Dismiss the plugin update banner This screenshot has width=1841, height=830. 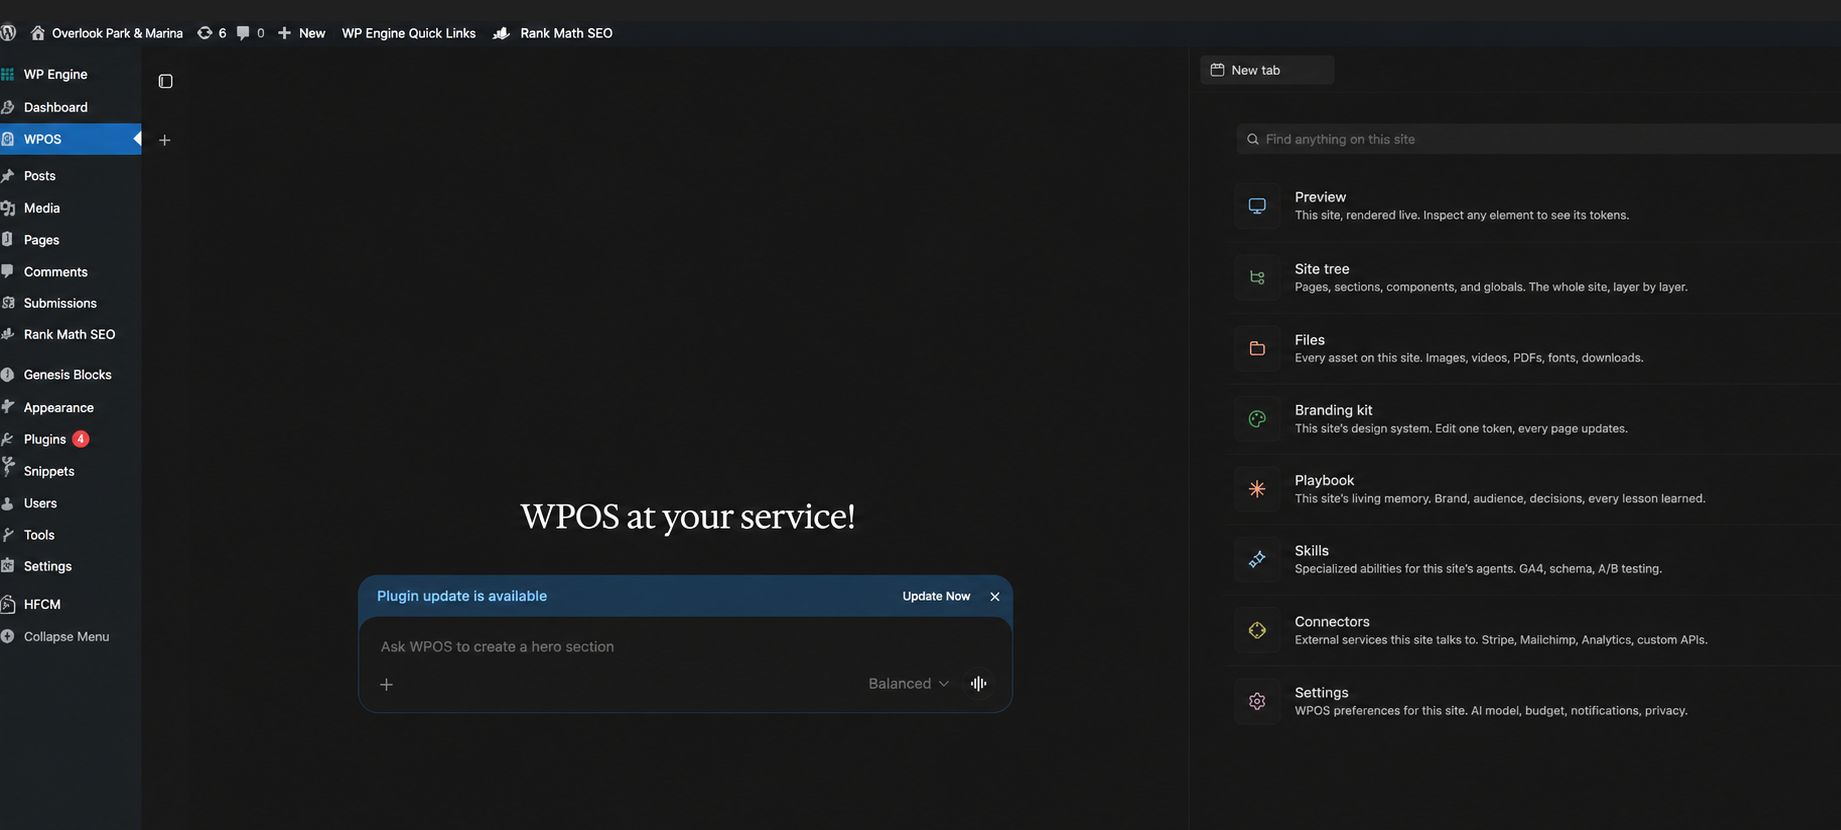point(994,596)
